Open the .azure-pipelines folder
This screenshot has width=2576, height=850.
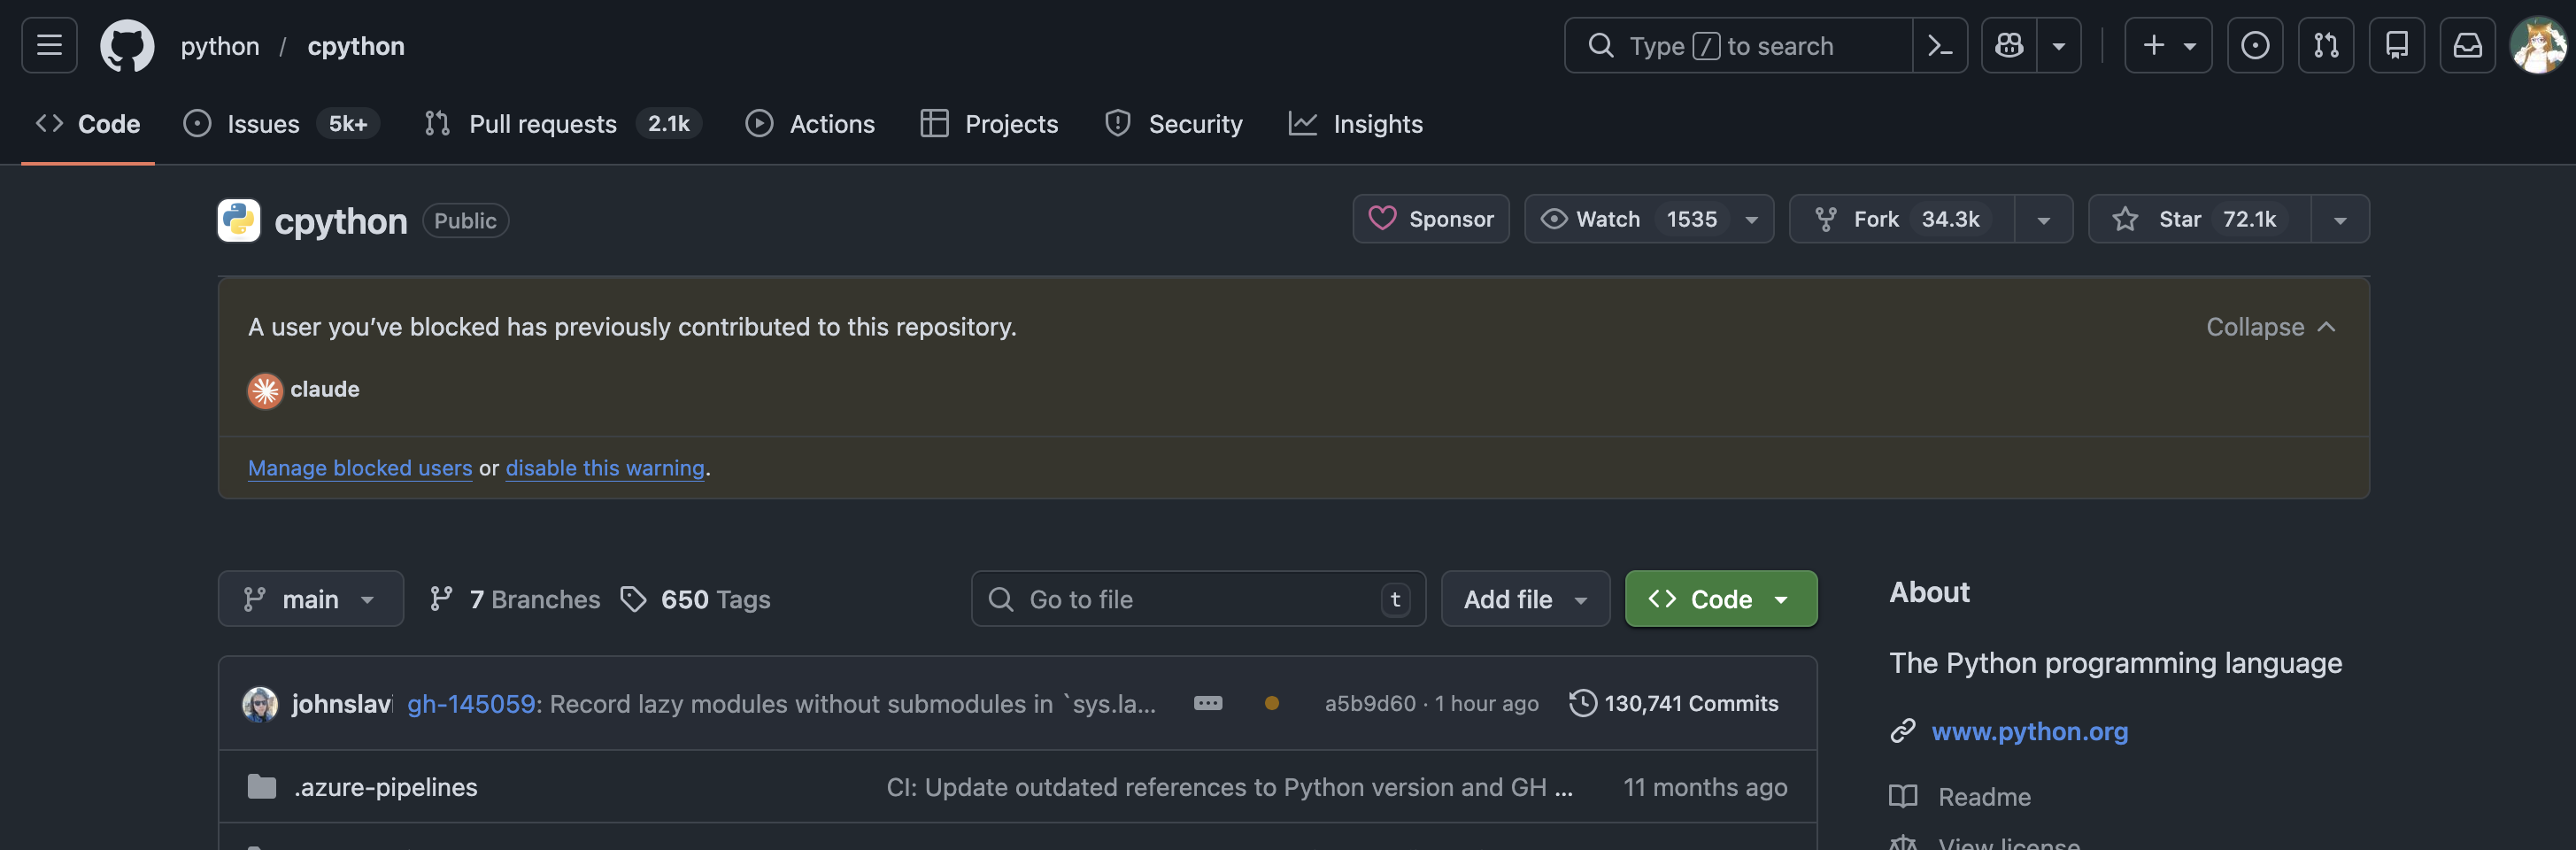[386, 787]
